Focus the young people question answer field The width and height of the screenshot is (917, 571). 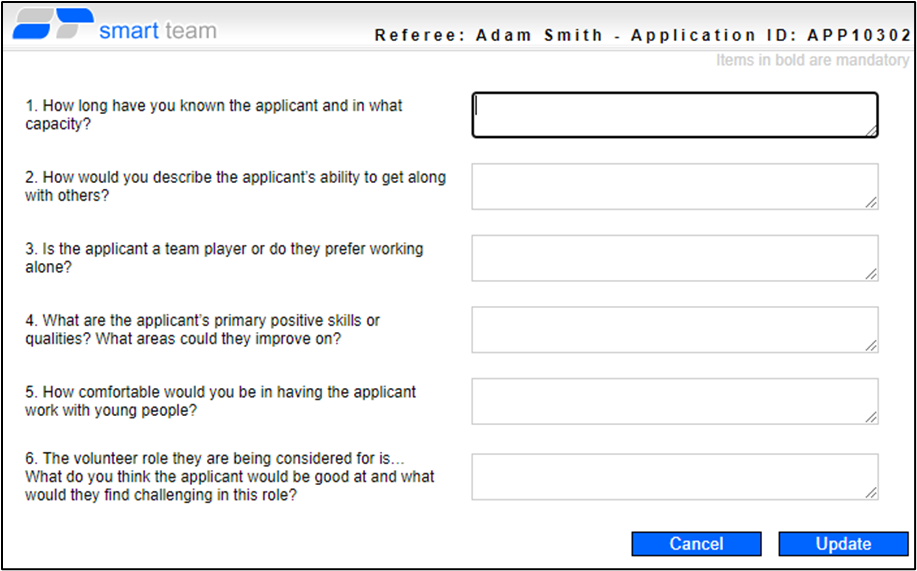(x=674, y=401)
